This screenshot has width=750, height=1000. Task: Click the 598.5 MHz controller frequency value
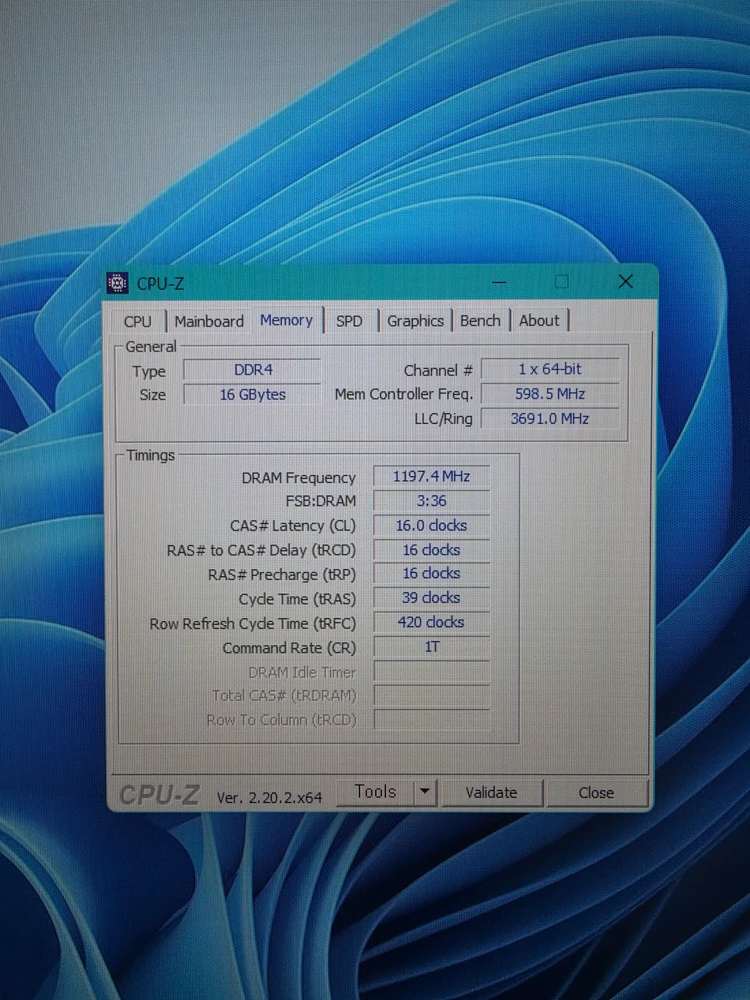point(550,394)
